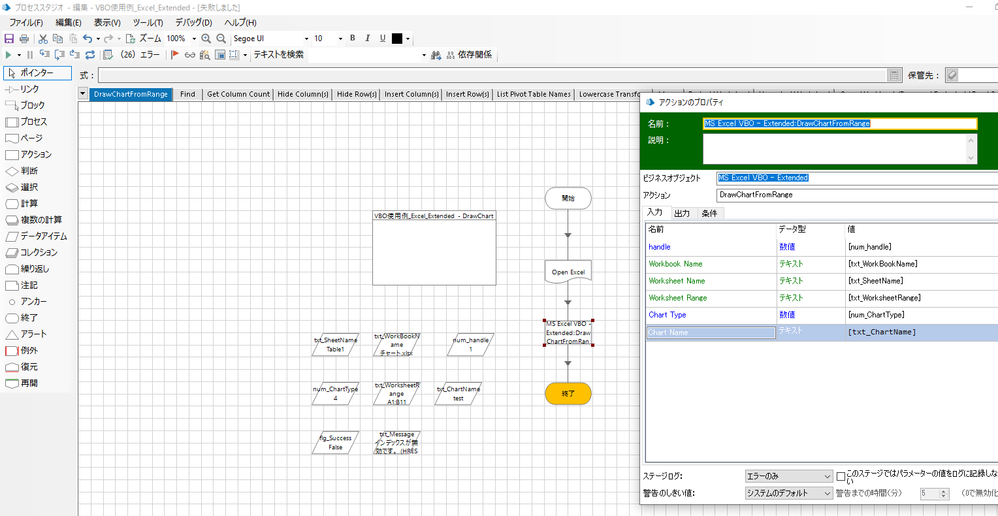Open the warning threshold dropdown

789,493
